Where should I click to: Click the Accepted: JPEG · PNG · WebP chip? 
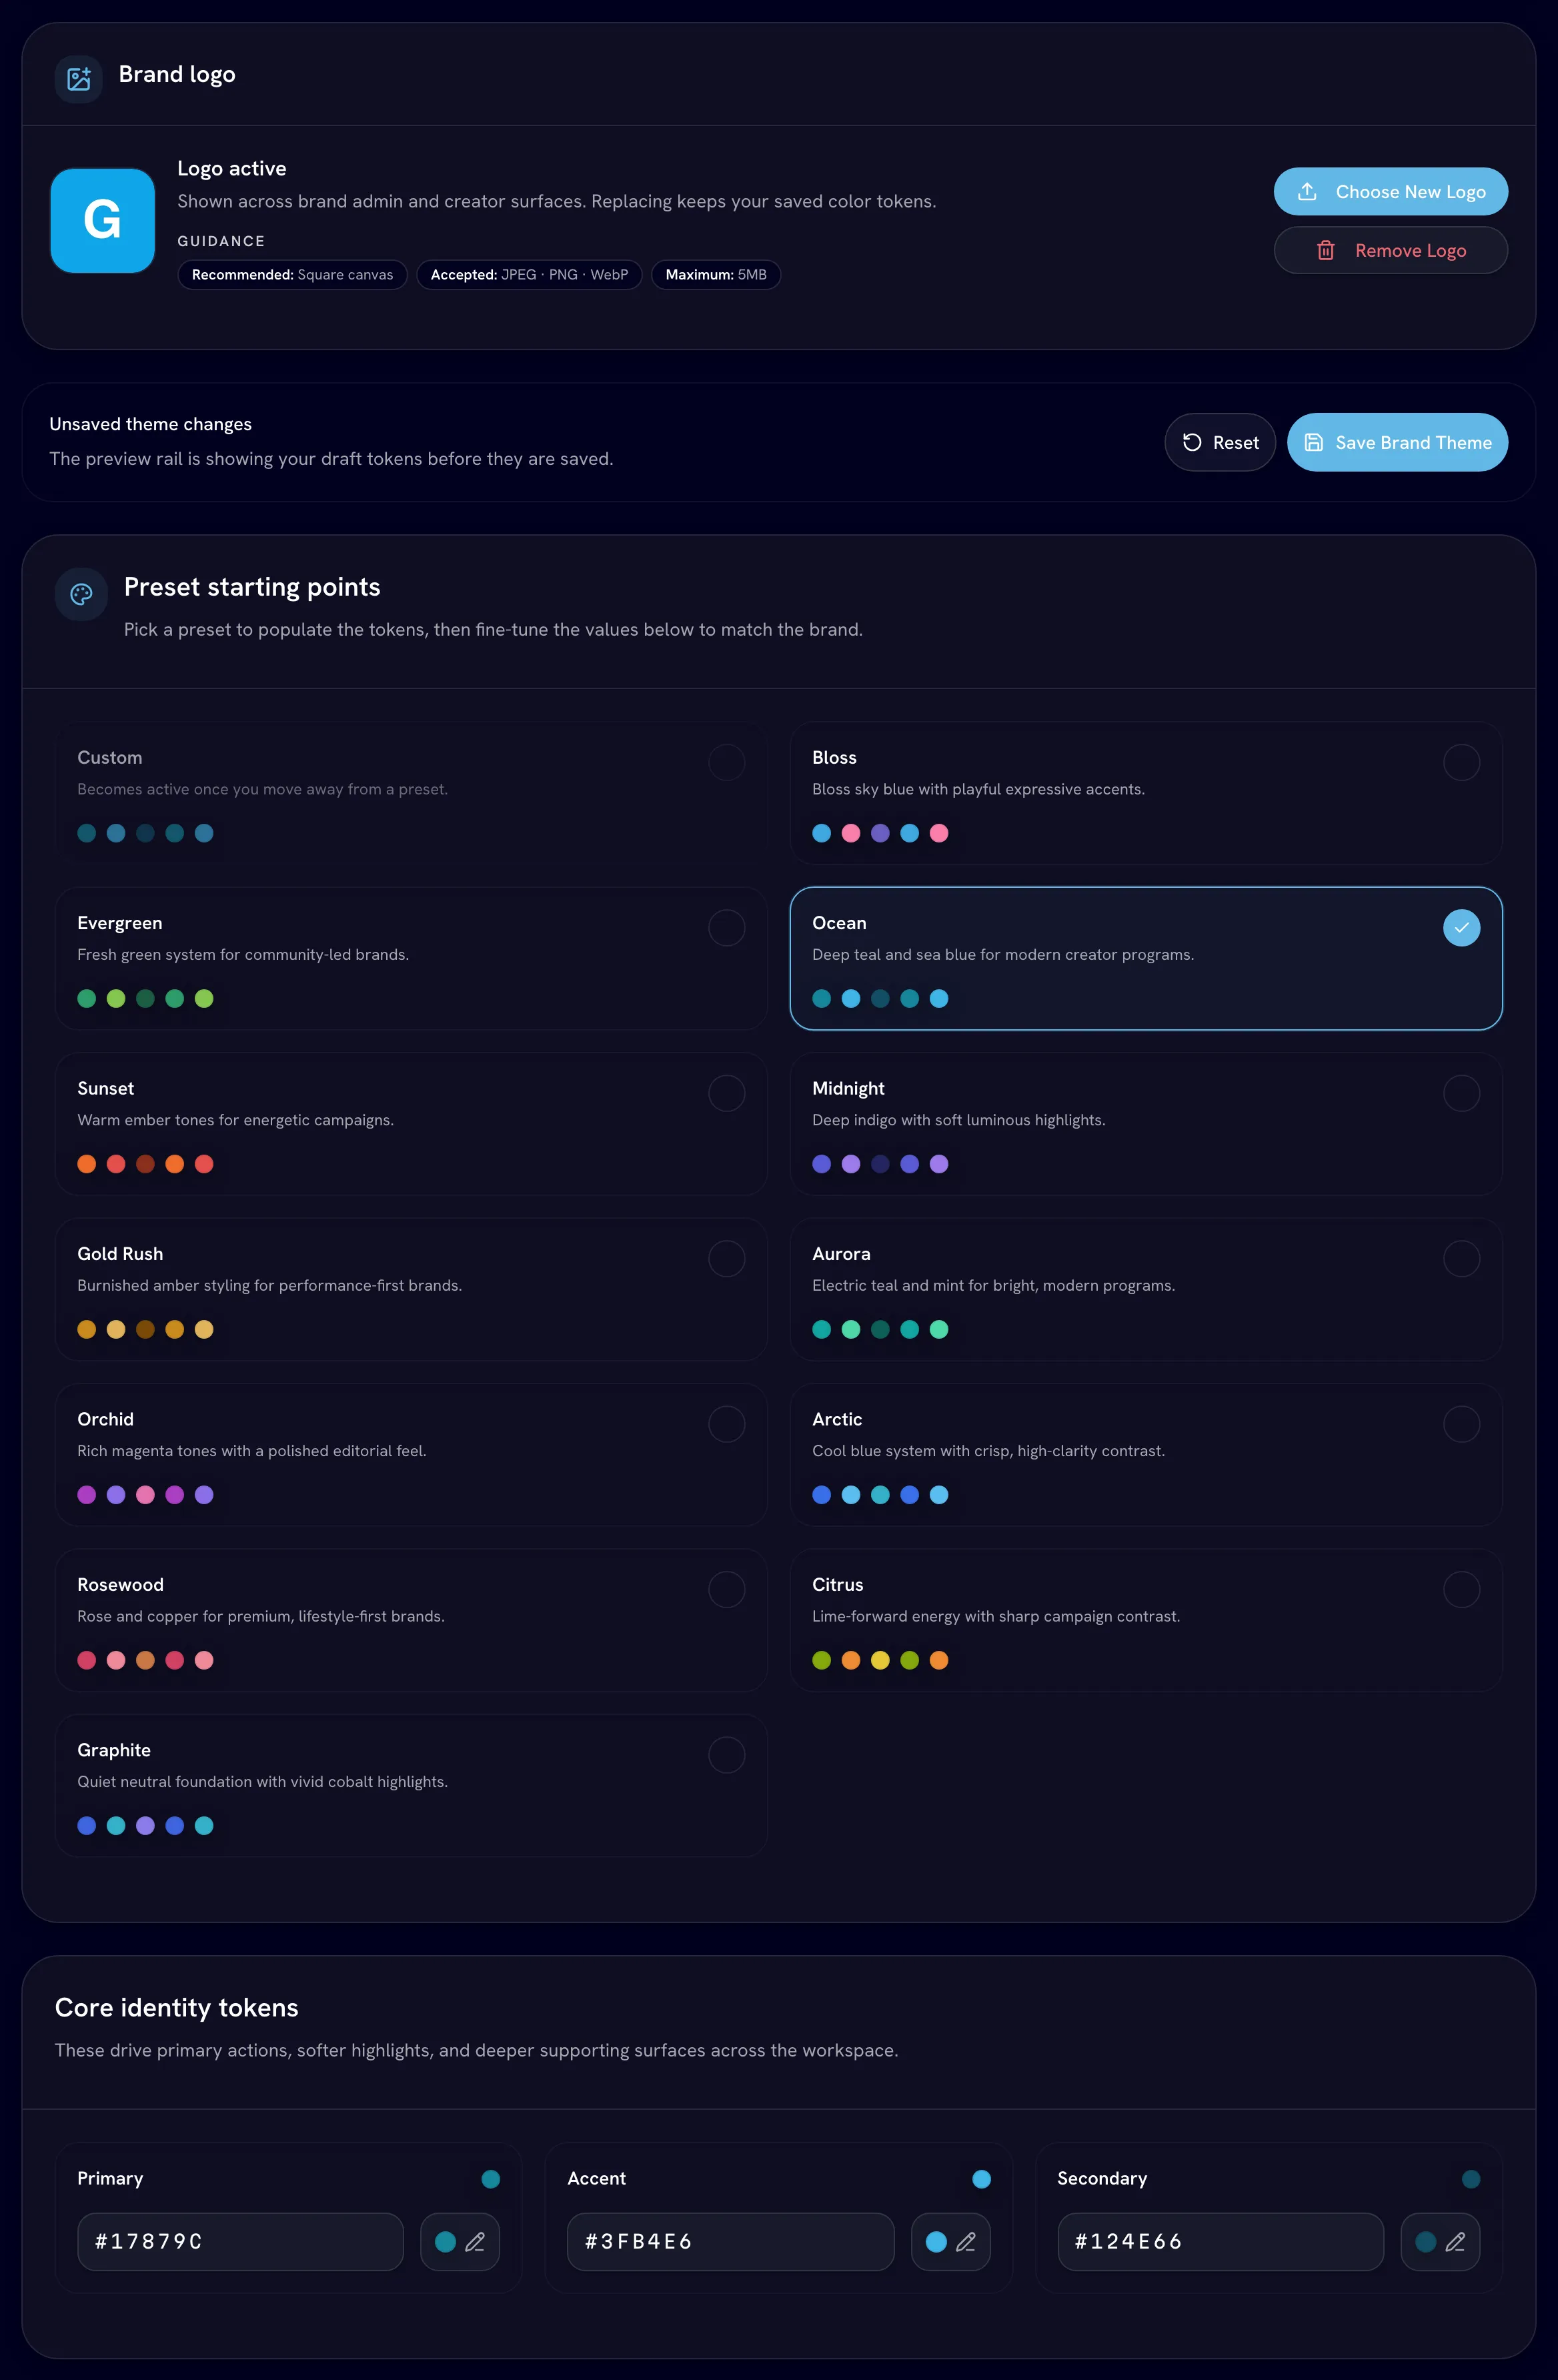530,275
